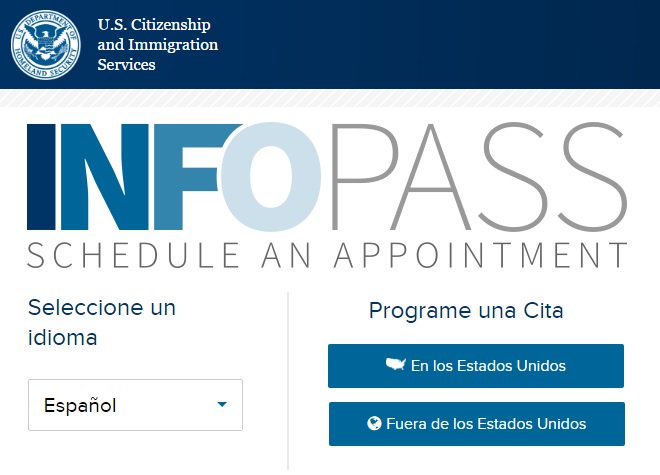Click the SCHEDULE AN APPOINTMENT tagline

click(327, 256)
